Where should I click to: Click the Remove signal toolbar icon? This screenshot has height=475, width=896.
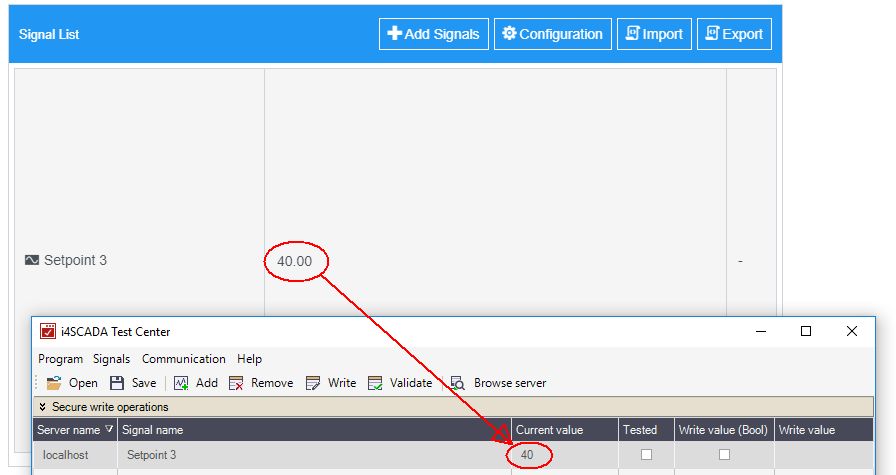click(x=236, y=383)
